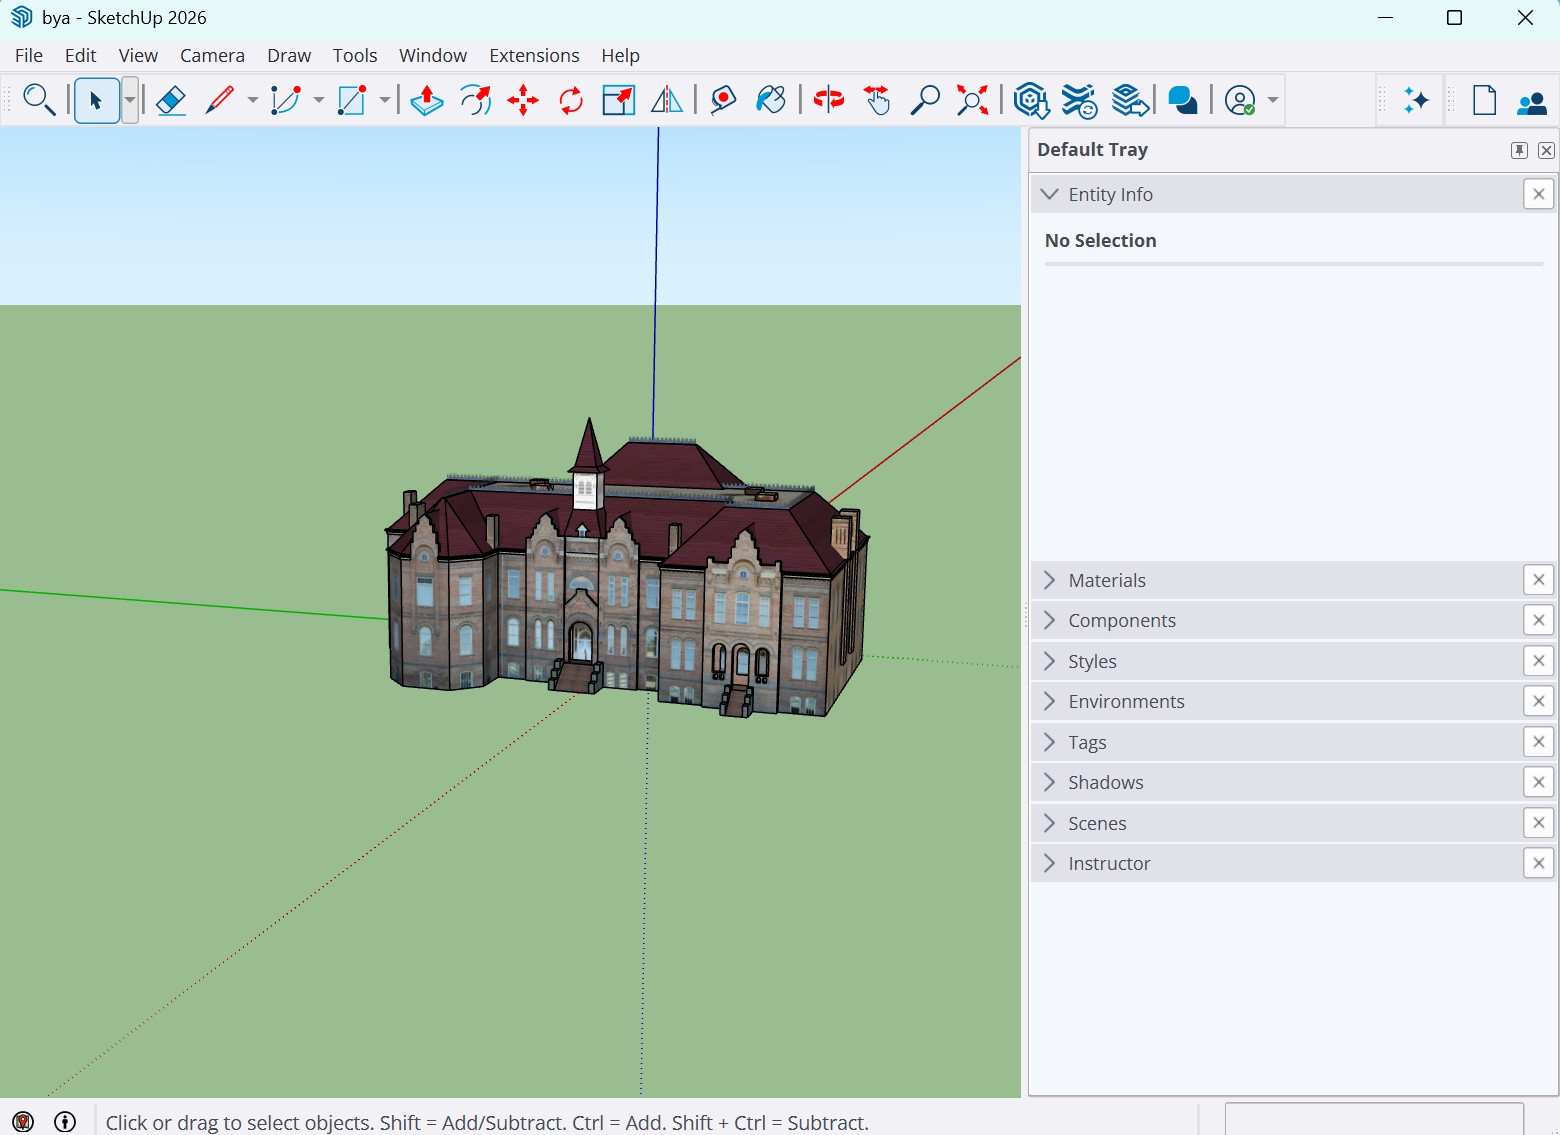Viewport: 1560px width, 1135px height.
Task: Expand the Scenes panel
Action: [x=1049, y=823]
